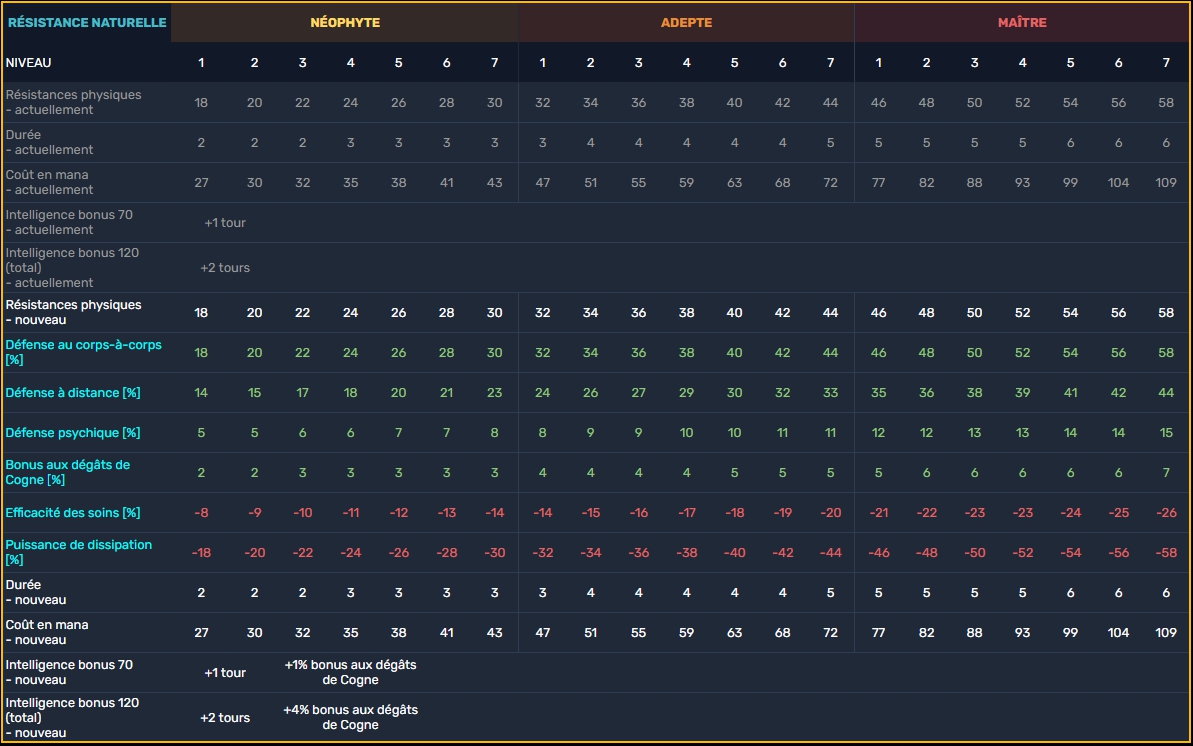Click value 44 in Défense à distance row
The height and width of the screenshot is (746, 1193).
(1166, 393)
